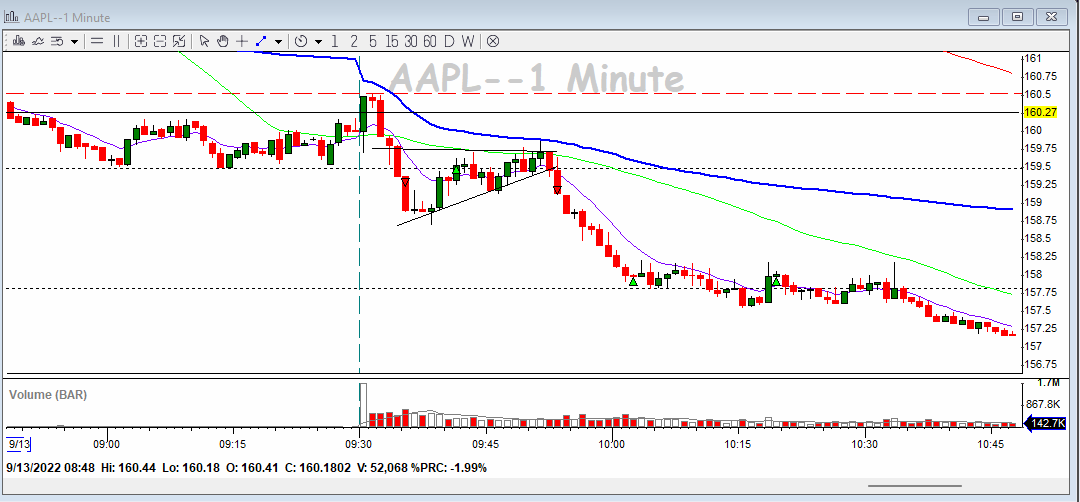
Task: Click the clock time interval icon
Action: click(301, 41)
